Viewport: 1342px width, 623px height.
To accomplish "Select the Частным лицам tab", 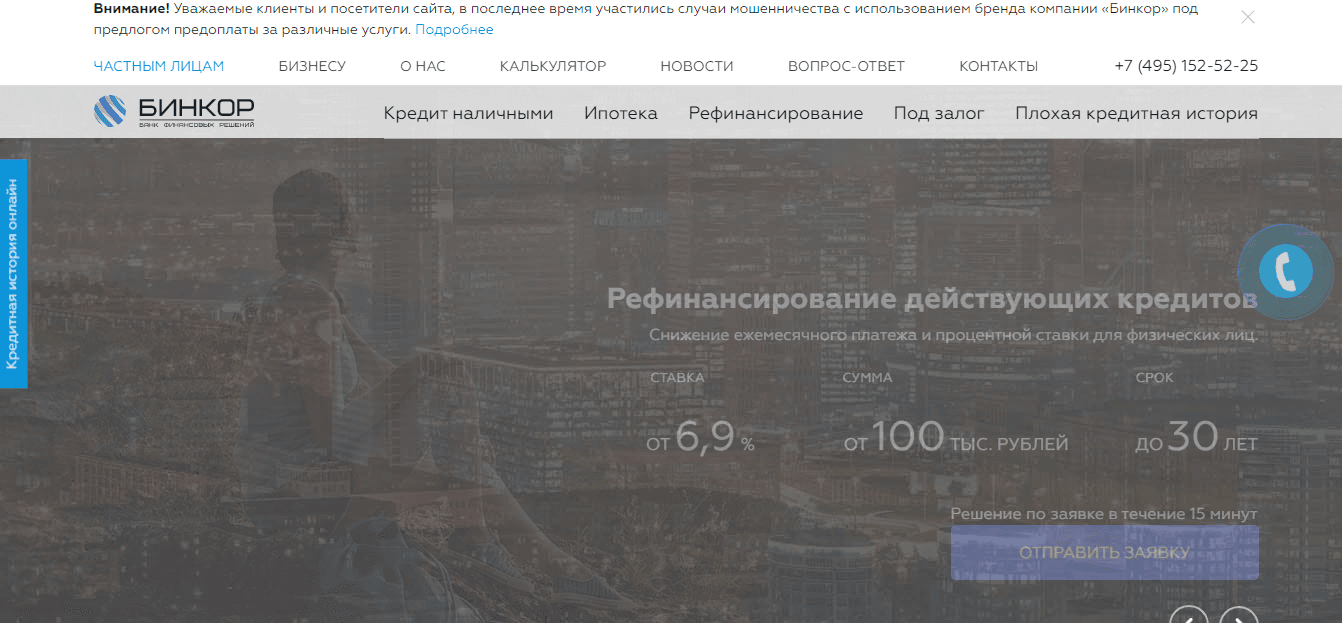I will (159, 66).
